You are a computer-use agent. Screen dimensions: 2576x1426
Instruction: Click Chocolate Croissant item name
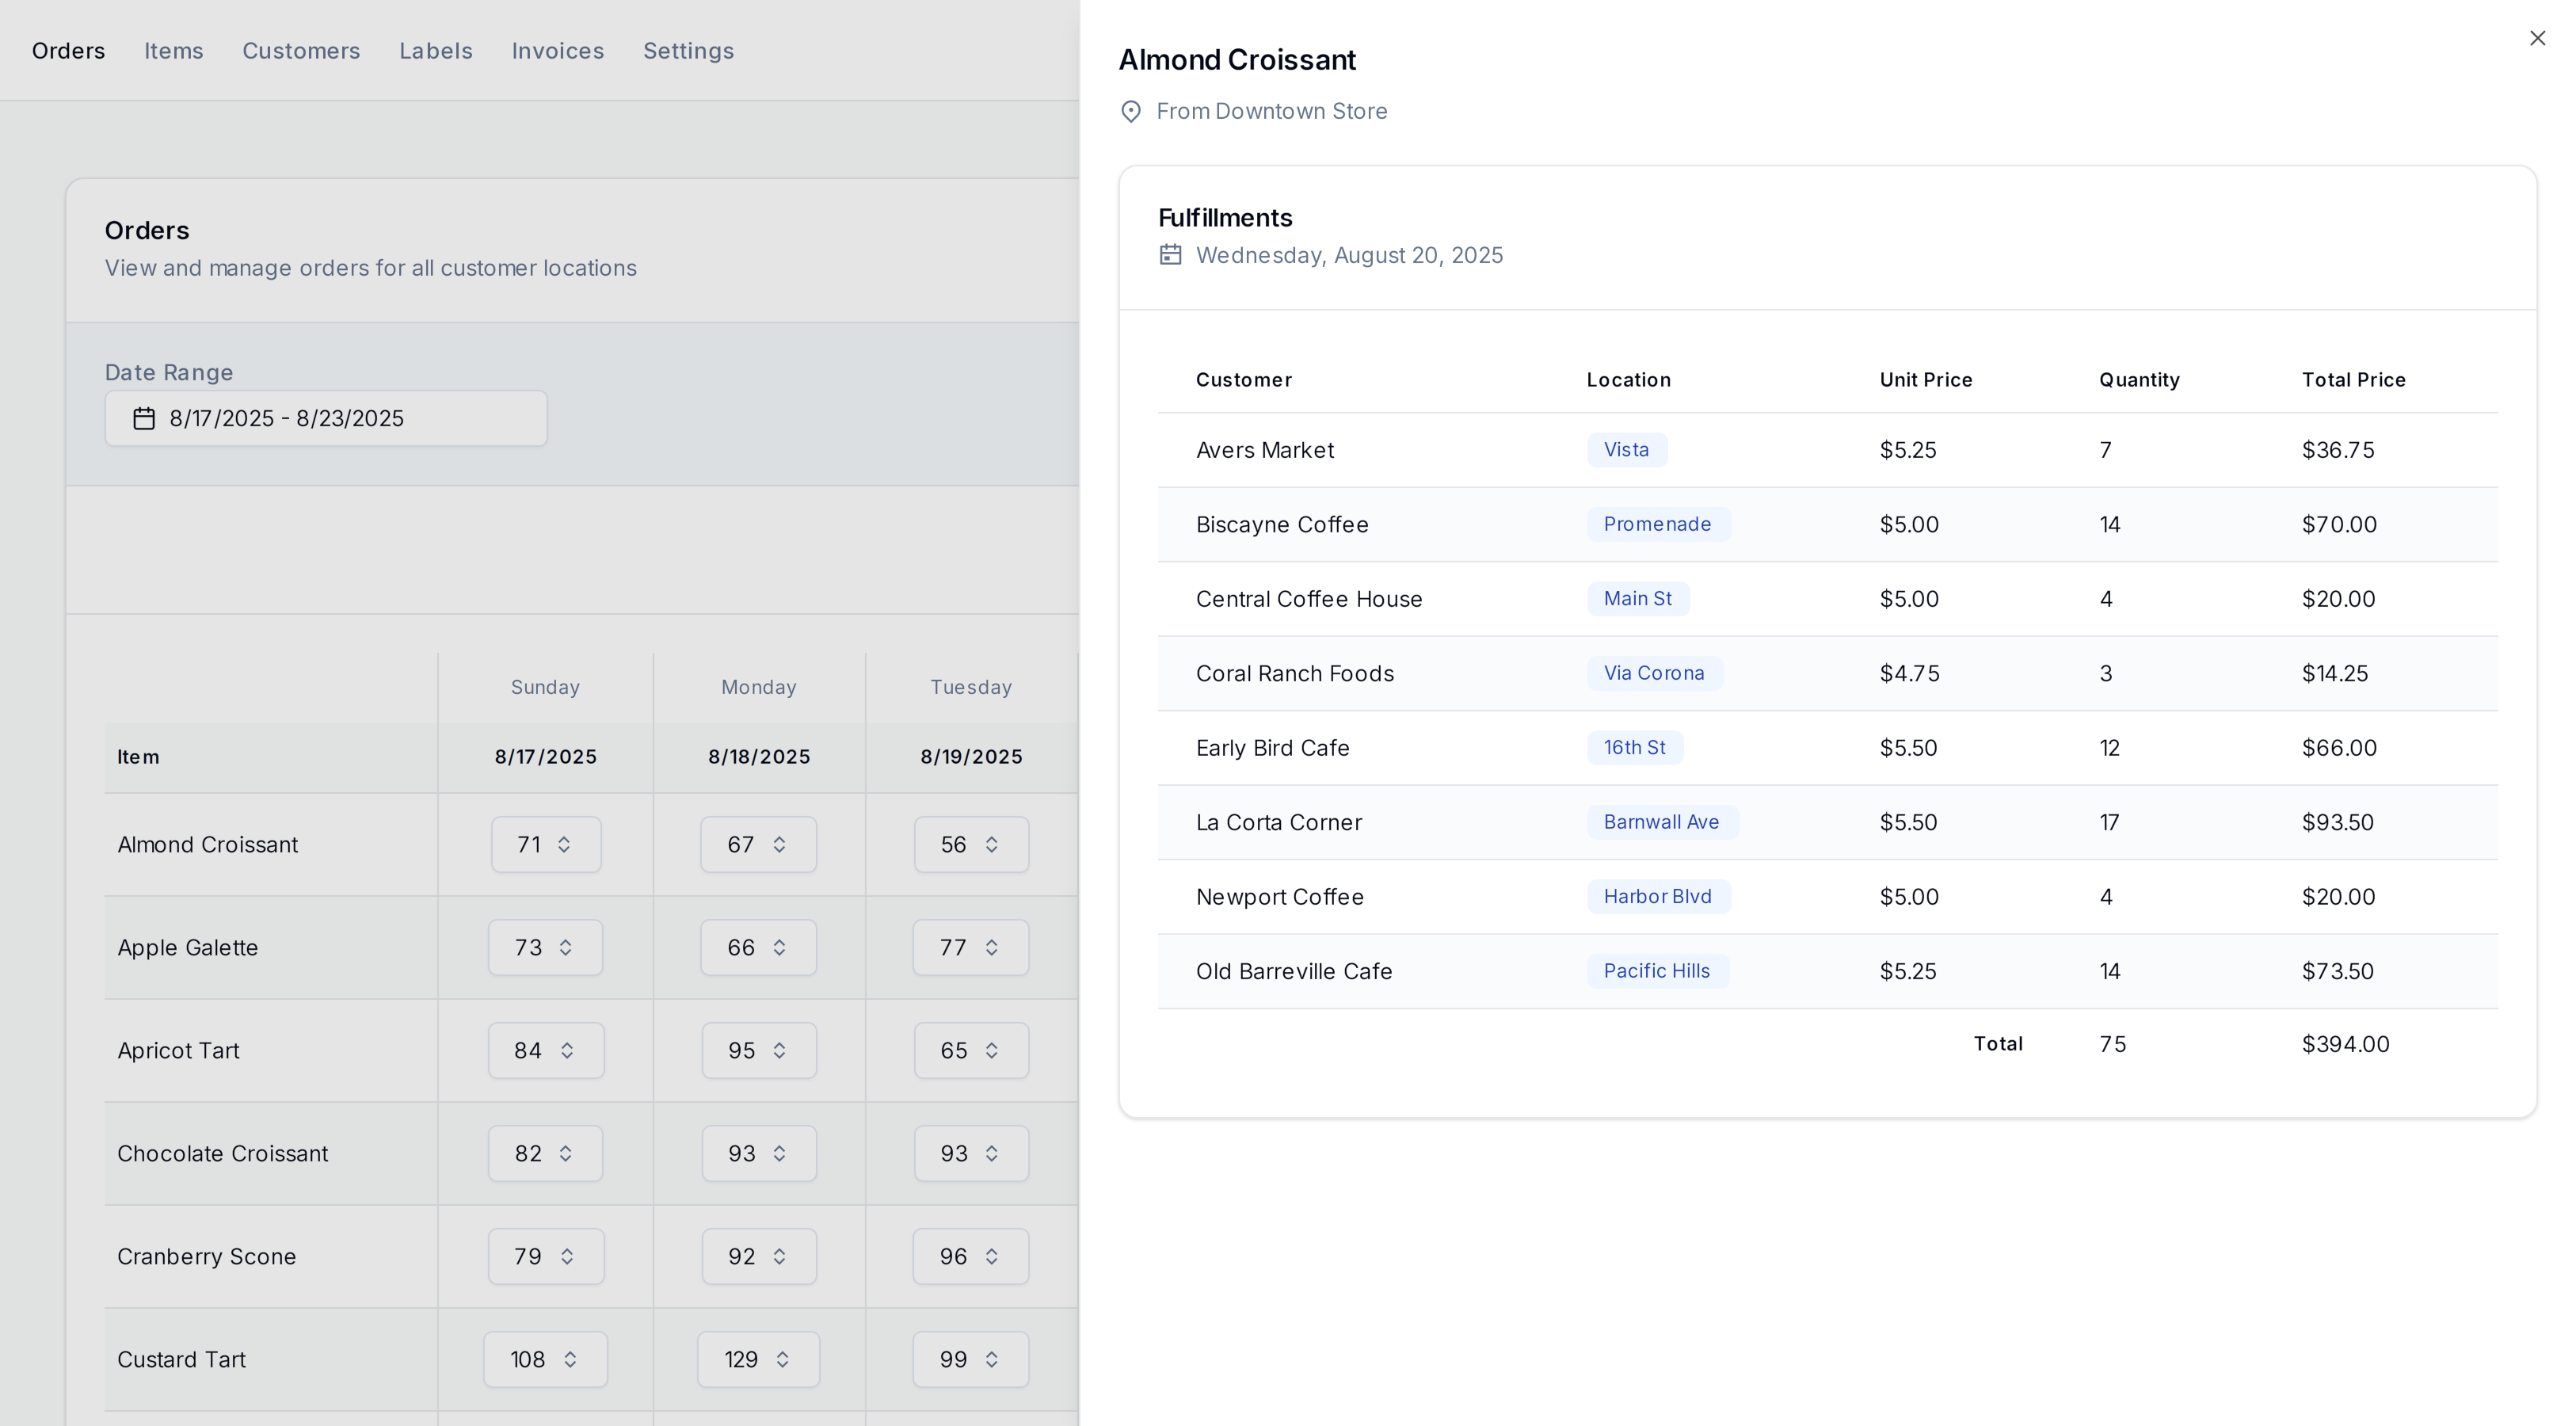coord(223,1153)
